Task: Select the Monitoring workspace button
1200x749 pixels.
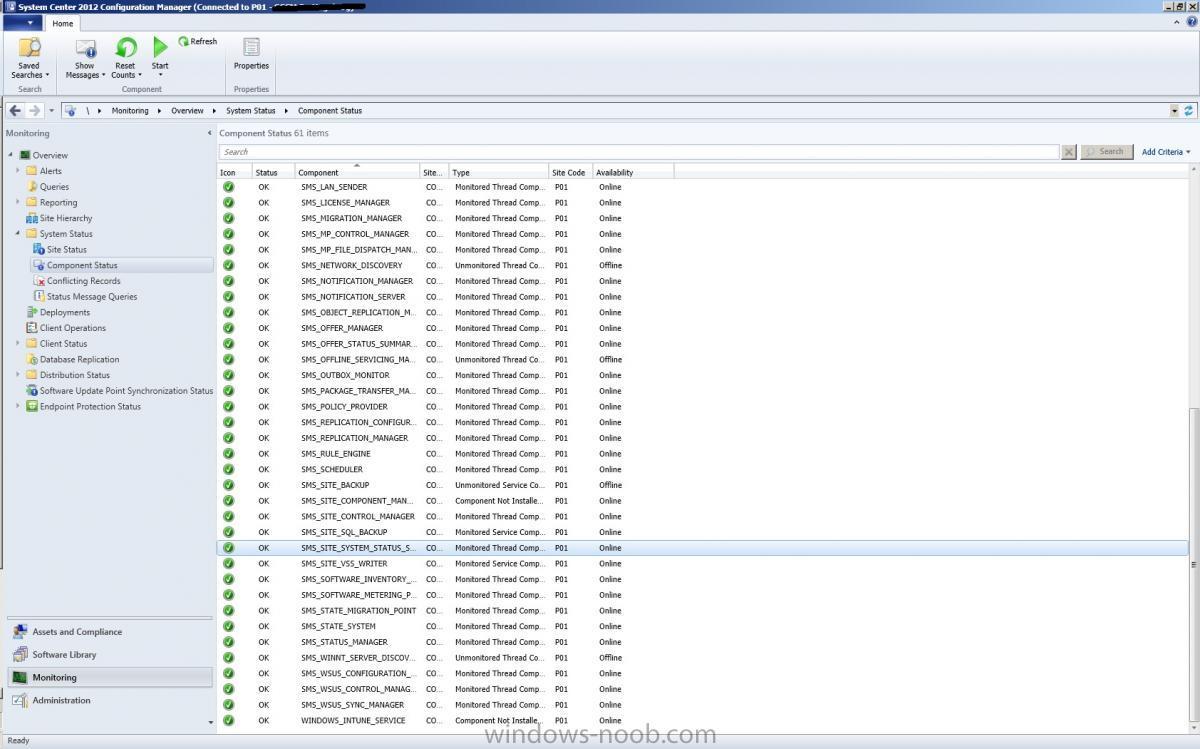Action: tap(110, 677)
